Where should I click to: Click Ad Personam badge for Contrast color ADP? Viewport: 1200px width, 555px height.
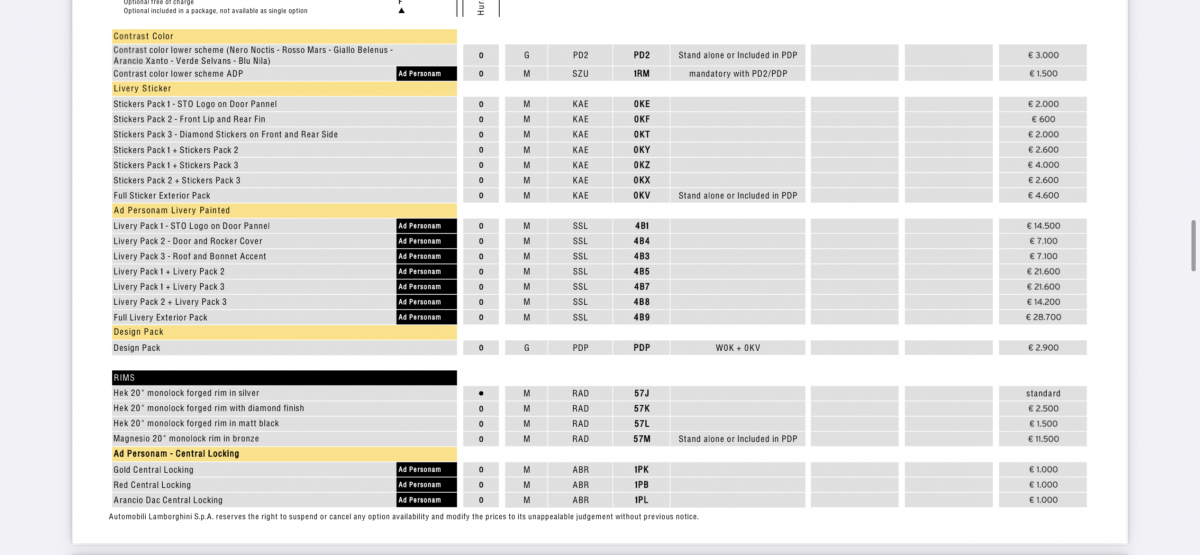click(426, 74)
